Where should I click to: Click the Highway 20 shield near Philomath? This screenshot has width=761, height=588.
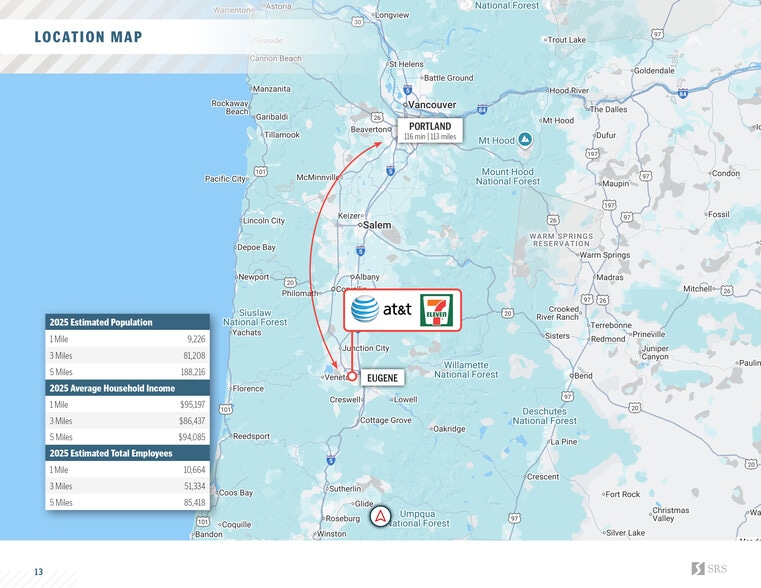[x=290, y=282]
